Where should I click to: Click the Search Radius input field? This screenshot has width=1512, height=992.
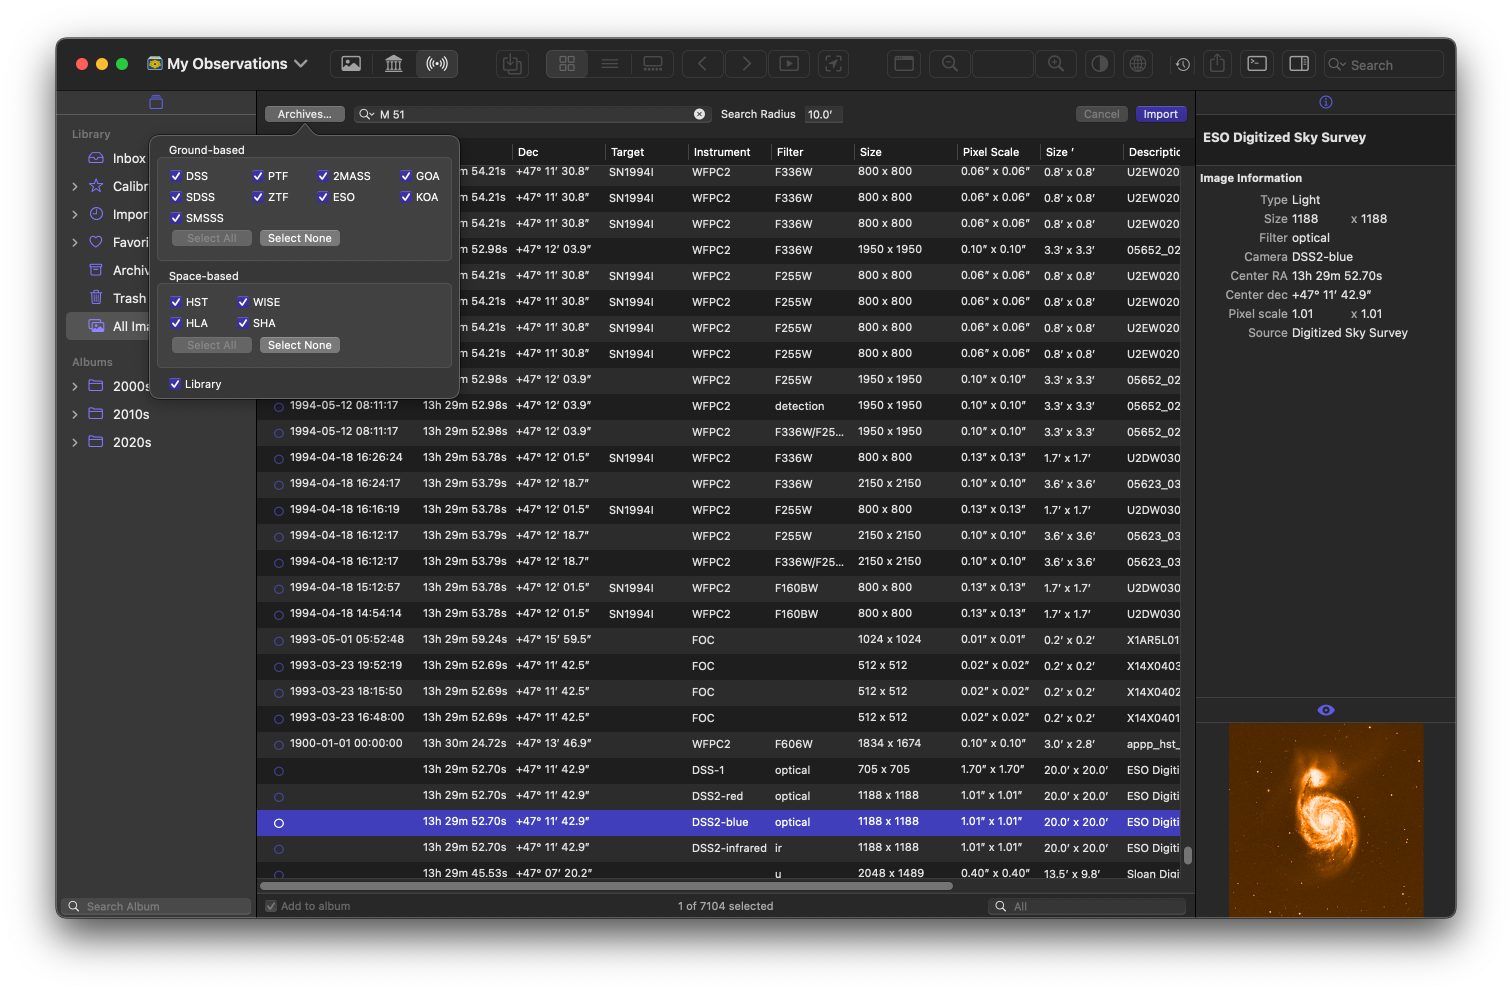(823, 114)
